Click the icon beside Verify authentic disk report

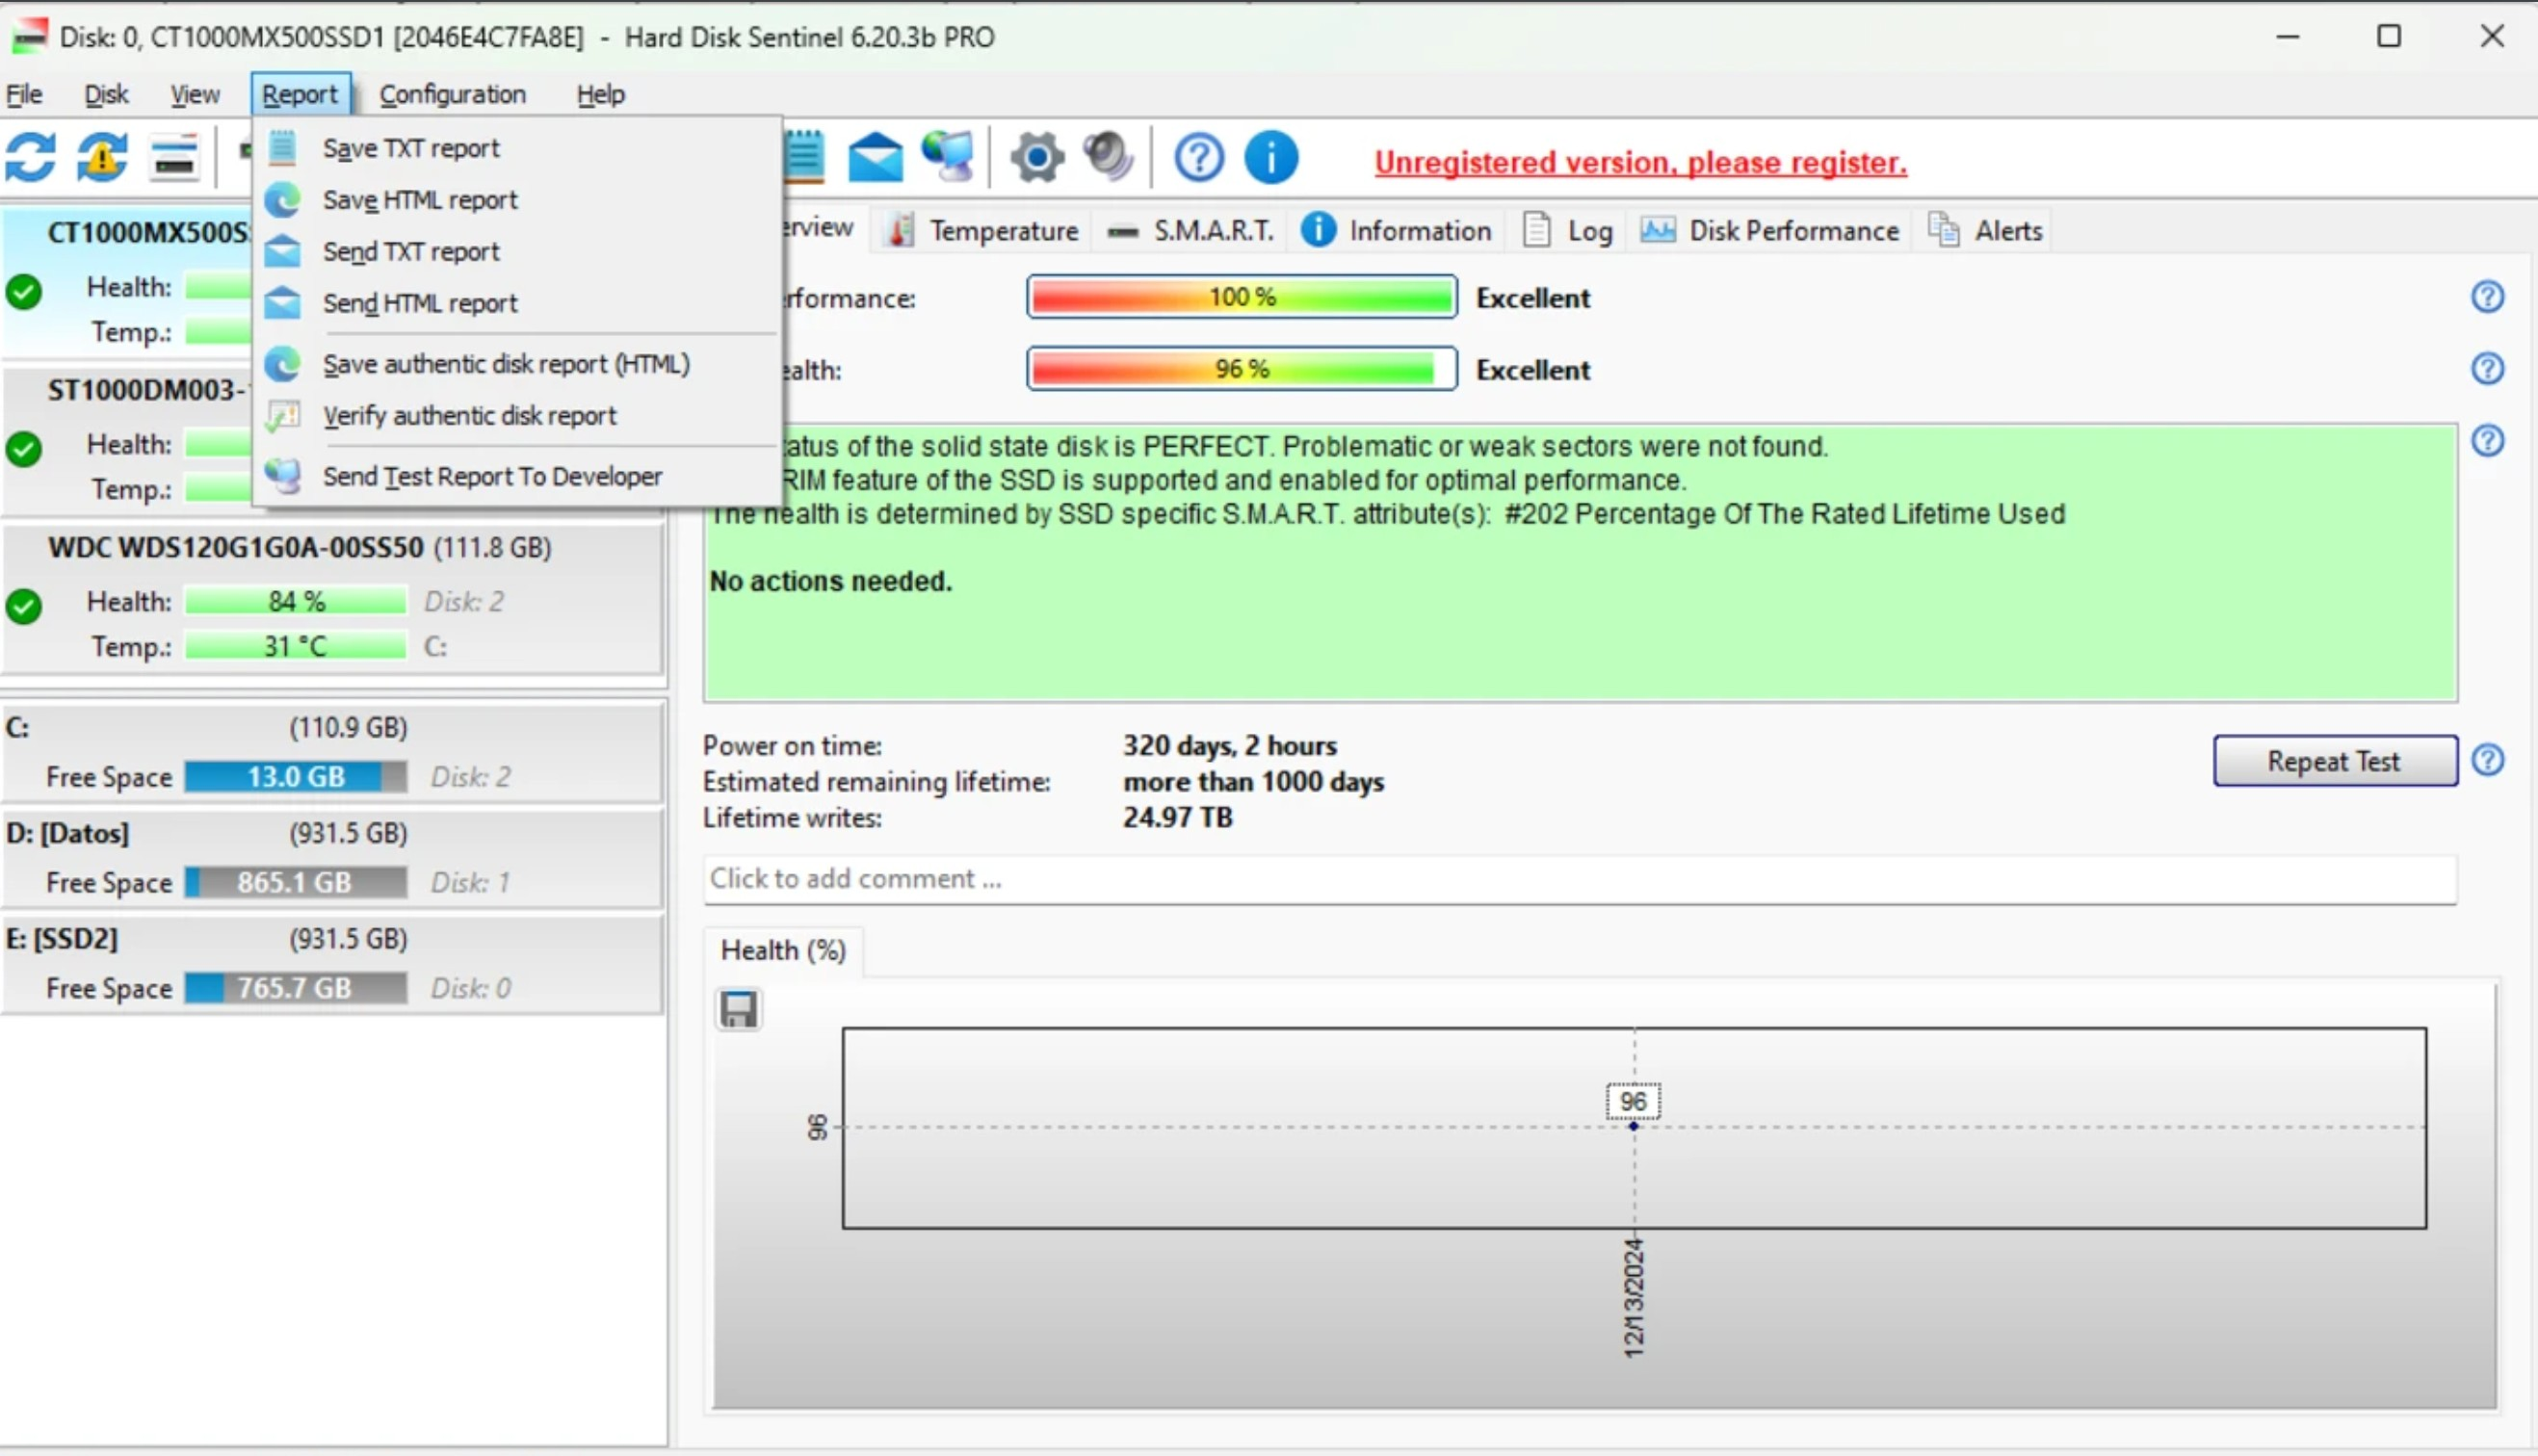click(x=283, y=415)
